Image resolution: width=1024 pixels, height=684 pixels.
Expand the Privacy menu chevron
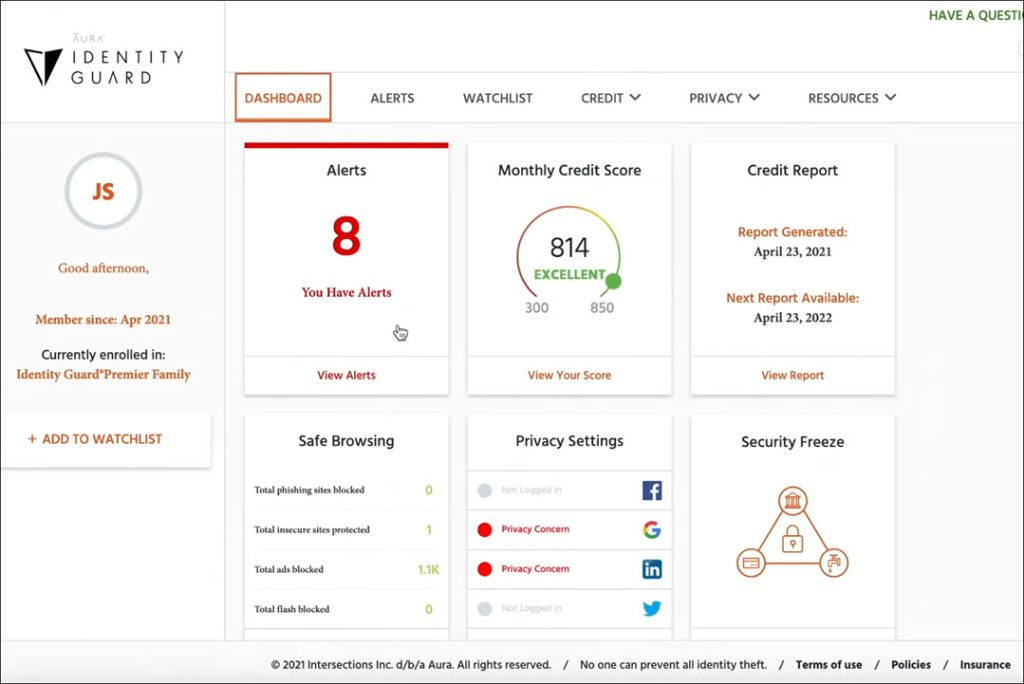(754, 97)
